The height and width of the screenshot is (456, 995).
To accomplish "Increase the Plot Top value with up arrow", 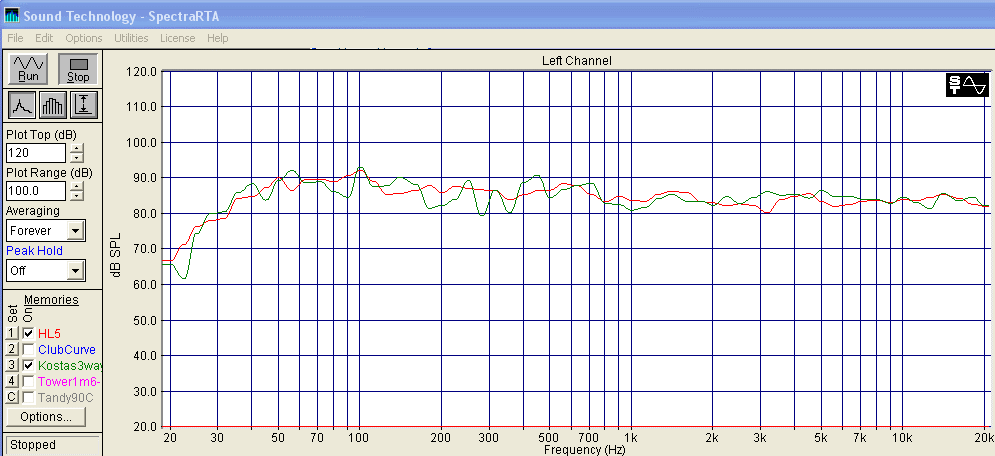I will 76,148.
